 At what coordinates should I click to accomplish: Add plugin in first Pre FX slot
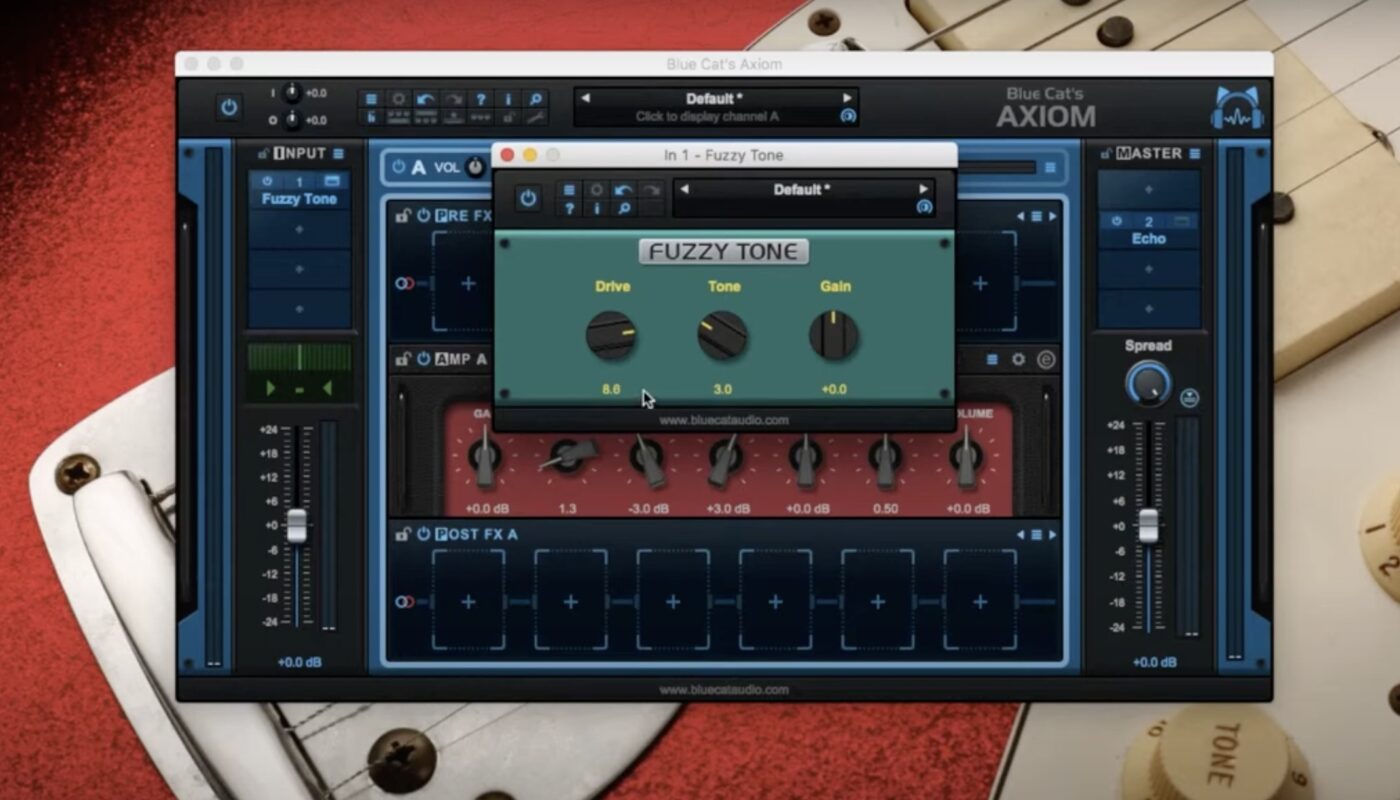[x=468, y=283]
